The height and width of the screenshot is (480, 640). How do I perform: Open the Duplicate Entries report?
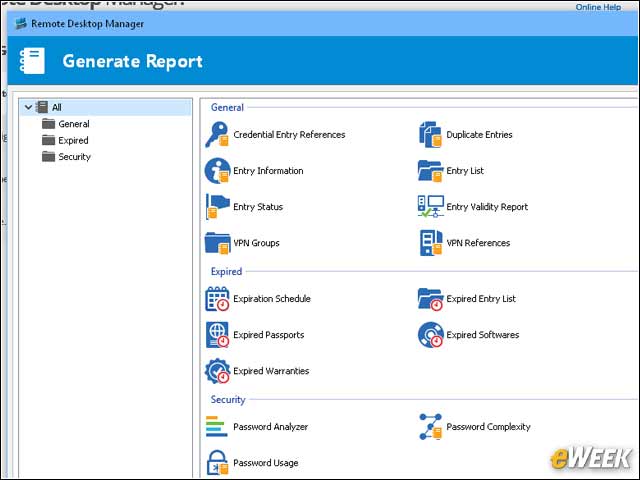pos(479,135)
